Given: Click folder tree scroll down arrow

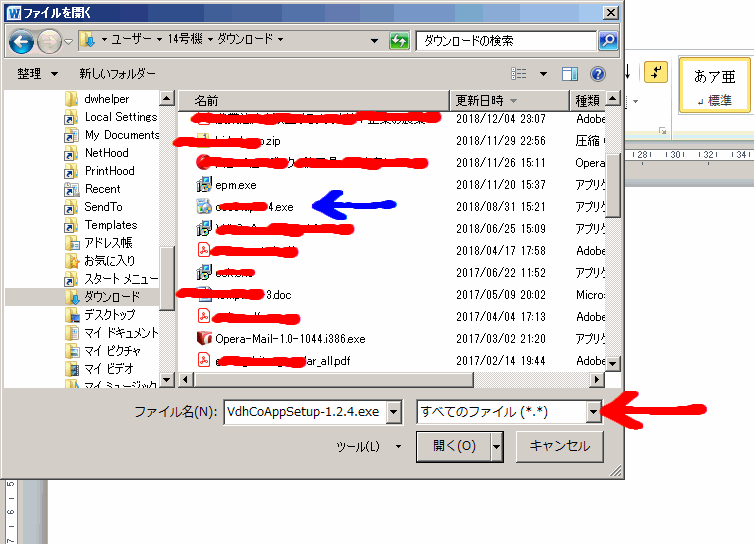Looking at the screenshot, I should 166,380.
